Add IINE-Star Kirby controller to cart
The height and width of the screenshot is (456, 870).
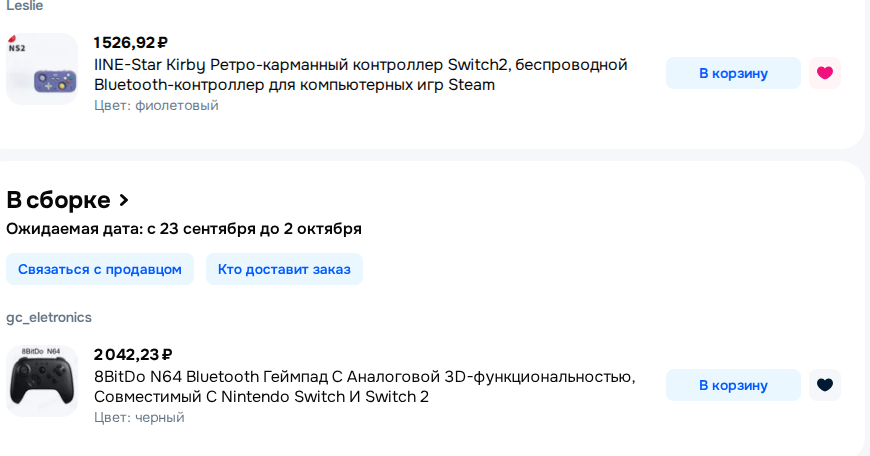[x=733, y=73]
